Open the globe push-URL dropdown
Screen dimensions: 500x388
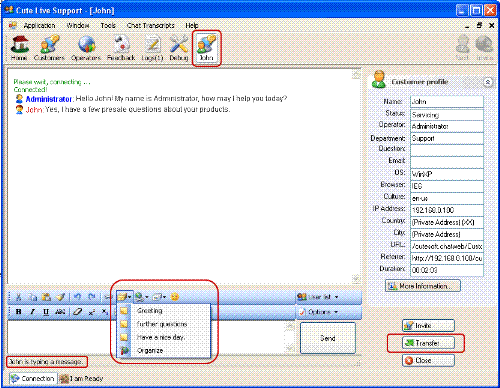click(142, 297)
